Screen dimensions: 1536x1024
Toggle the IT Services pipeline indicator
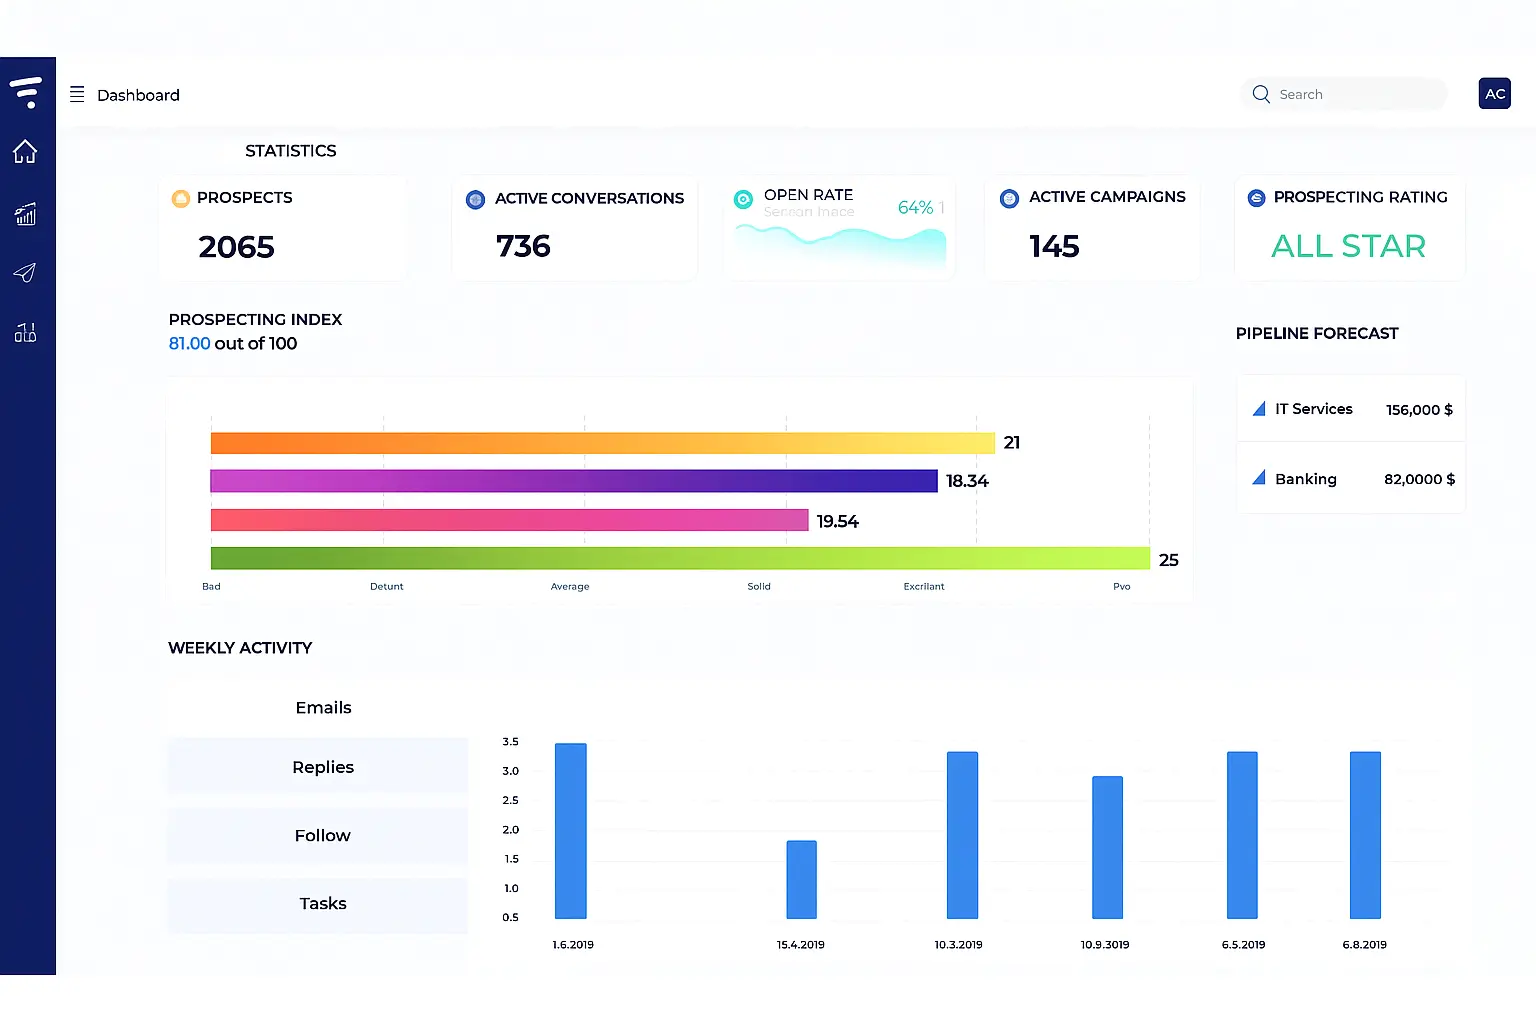pyautogui.click(x=1259, y=408)
